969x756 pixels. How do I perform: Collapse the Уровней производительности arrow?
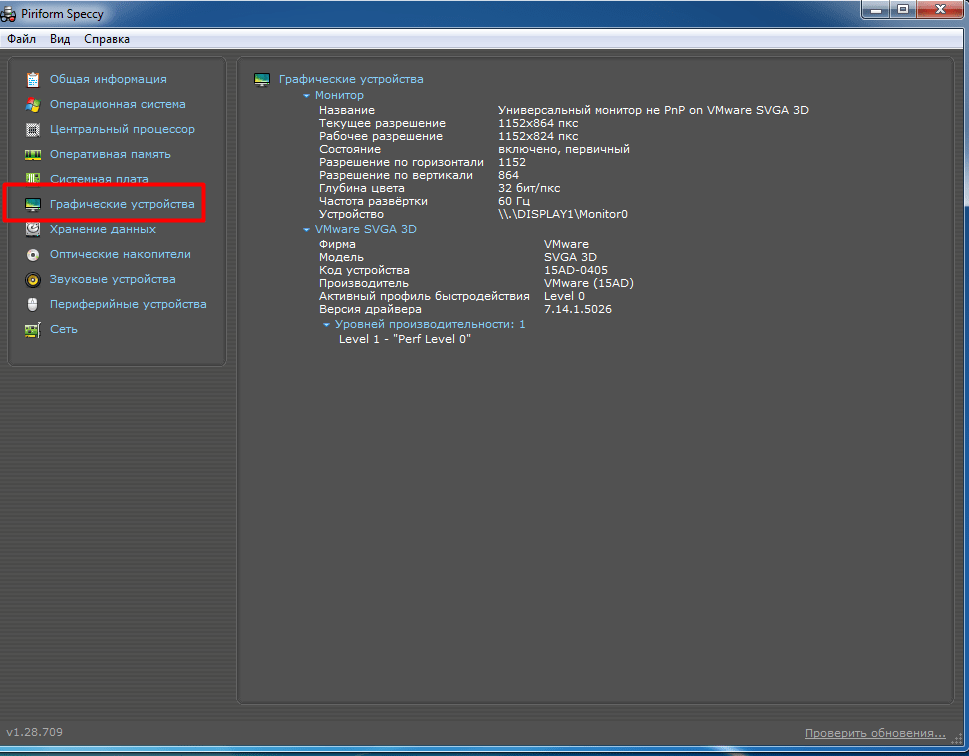[326, 325]
